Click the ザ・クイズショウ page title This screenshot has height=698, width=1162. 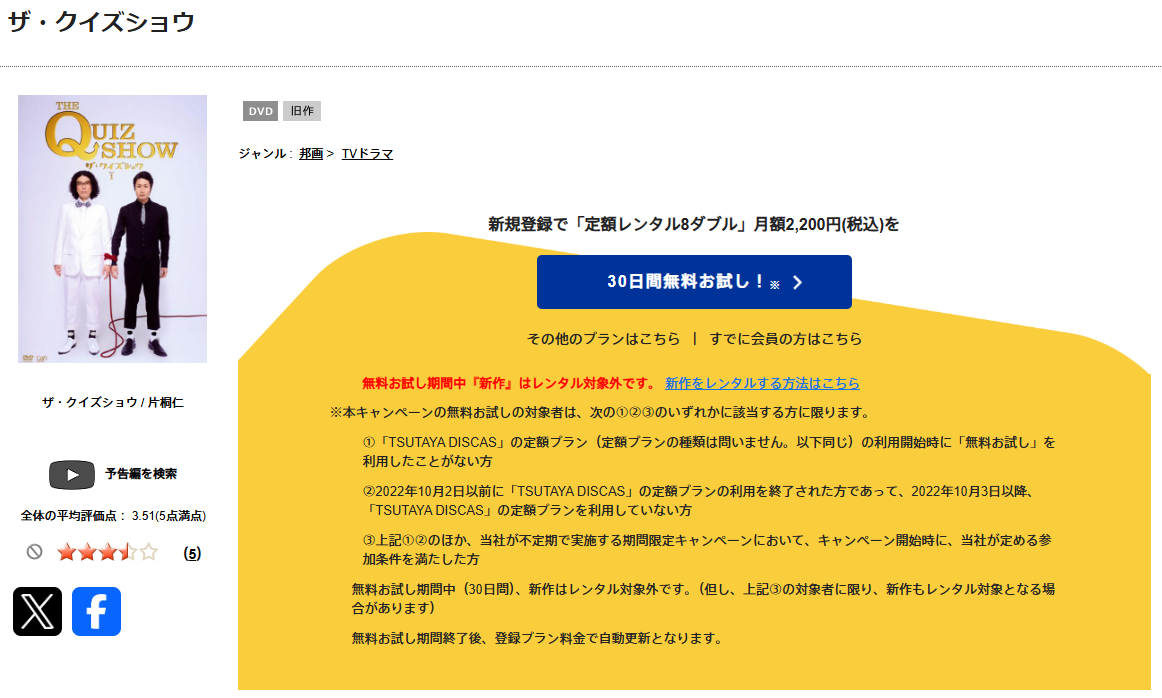click(x=101, y=21)
